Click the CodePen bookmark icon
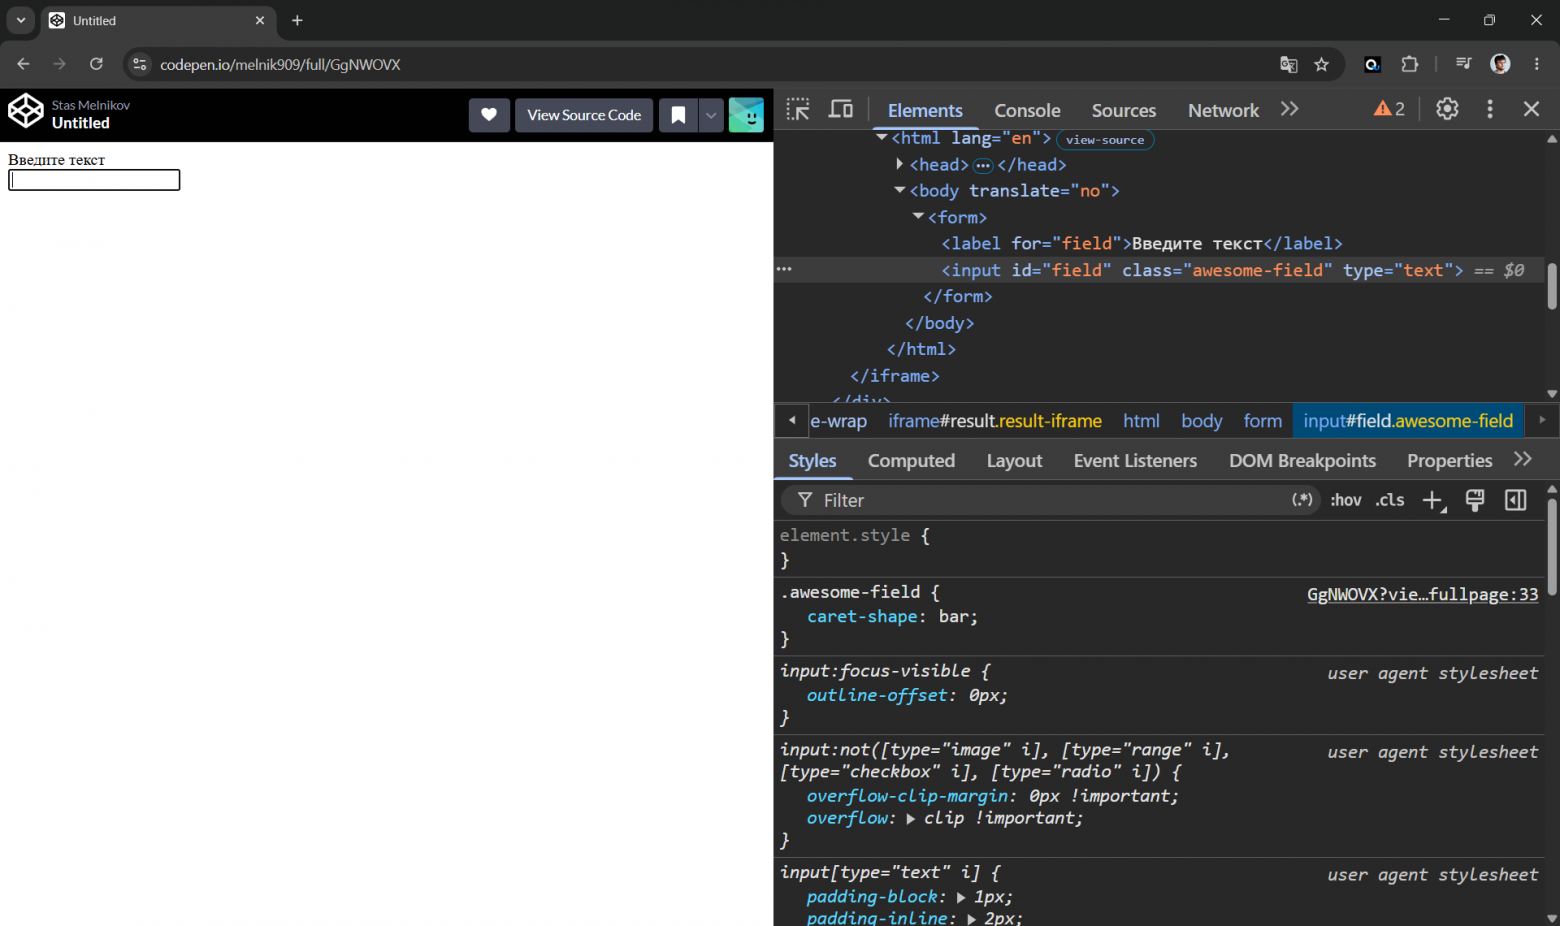Screen dimensions: 1560x926 (678, 115)
